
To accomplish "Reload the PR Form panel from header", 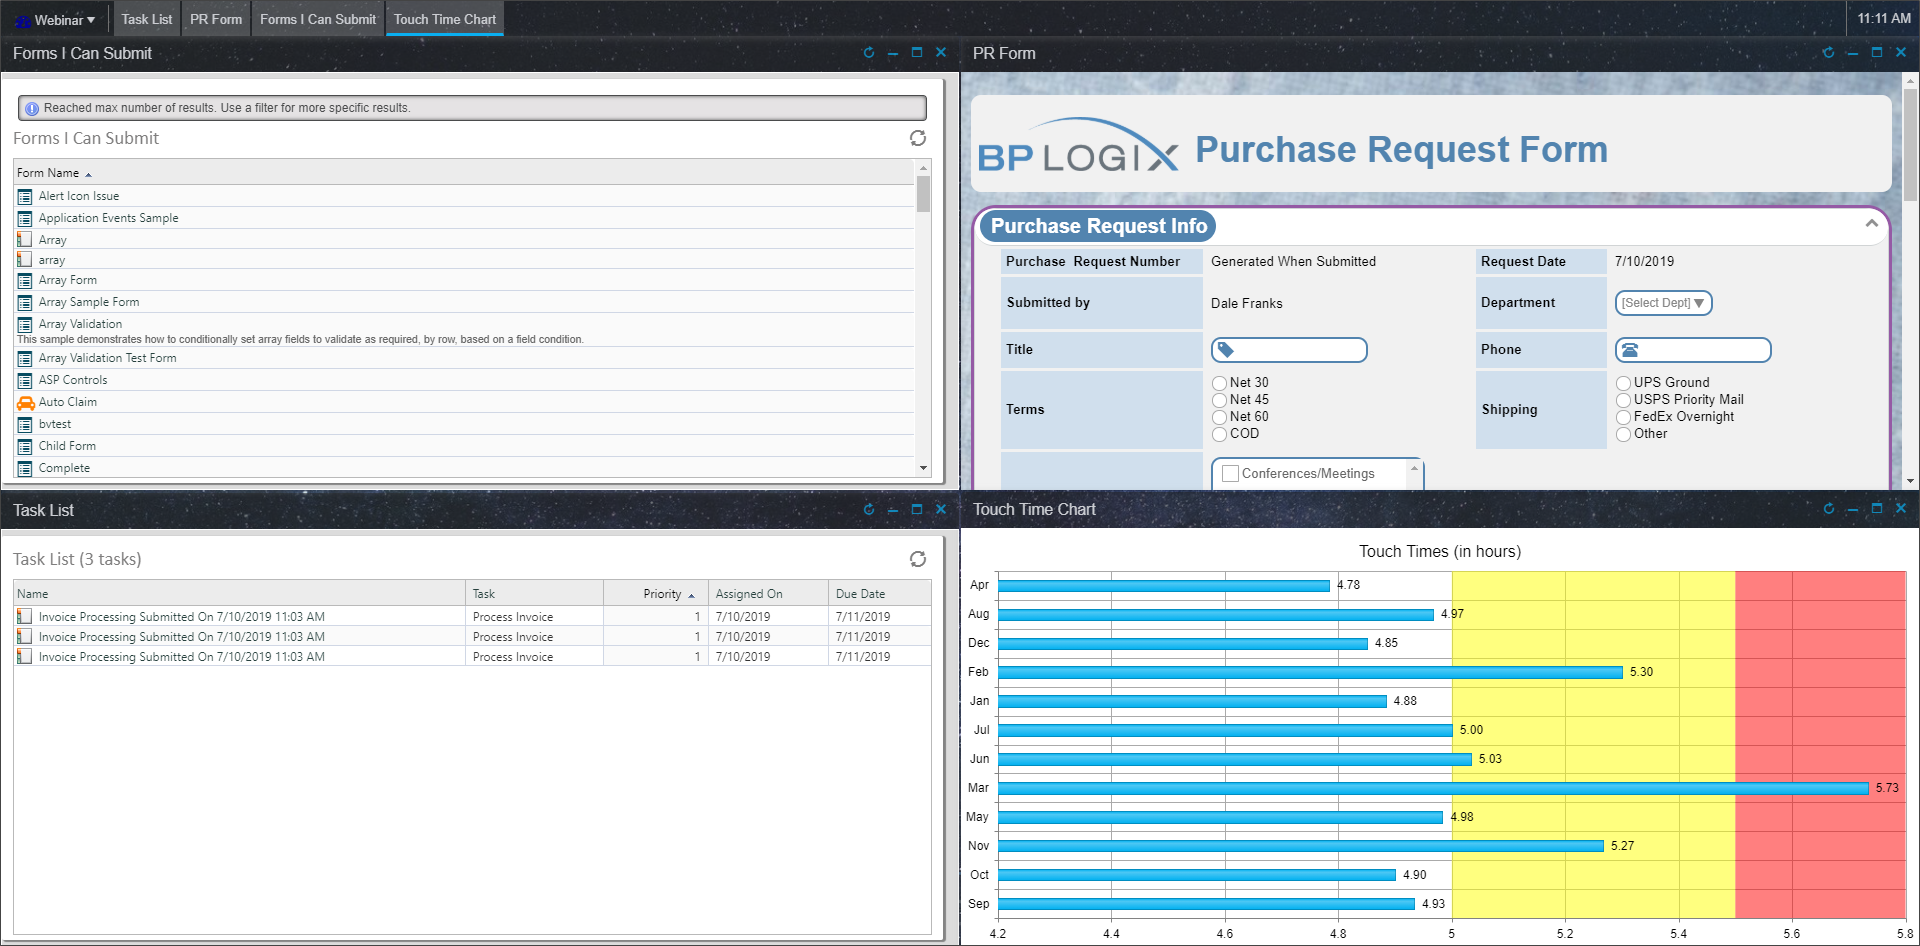I will coord(1828,53).
